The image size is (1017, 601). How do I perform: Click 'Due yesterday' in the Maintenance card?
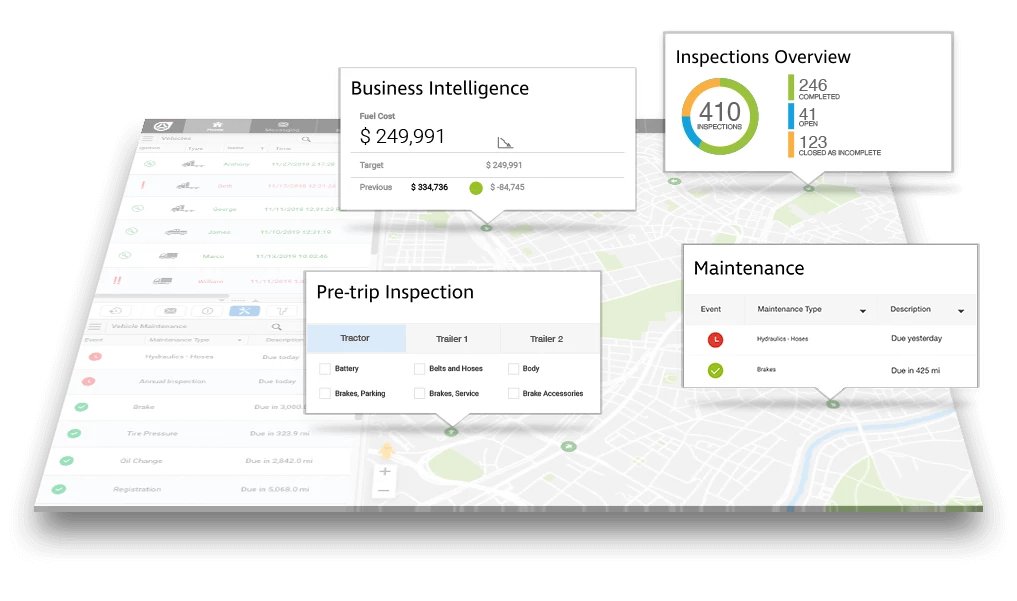click(x=916, y=338)
